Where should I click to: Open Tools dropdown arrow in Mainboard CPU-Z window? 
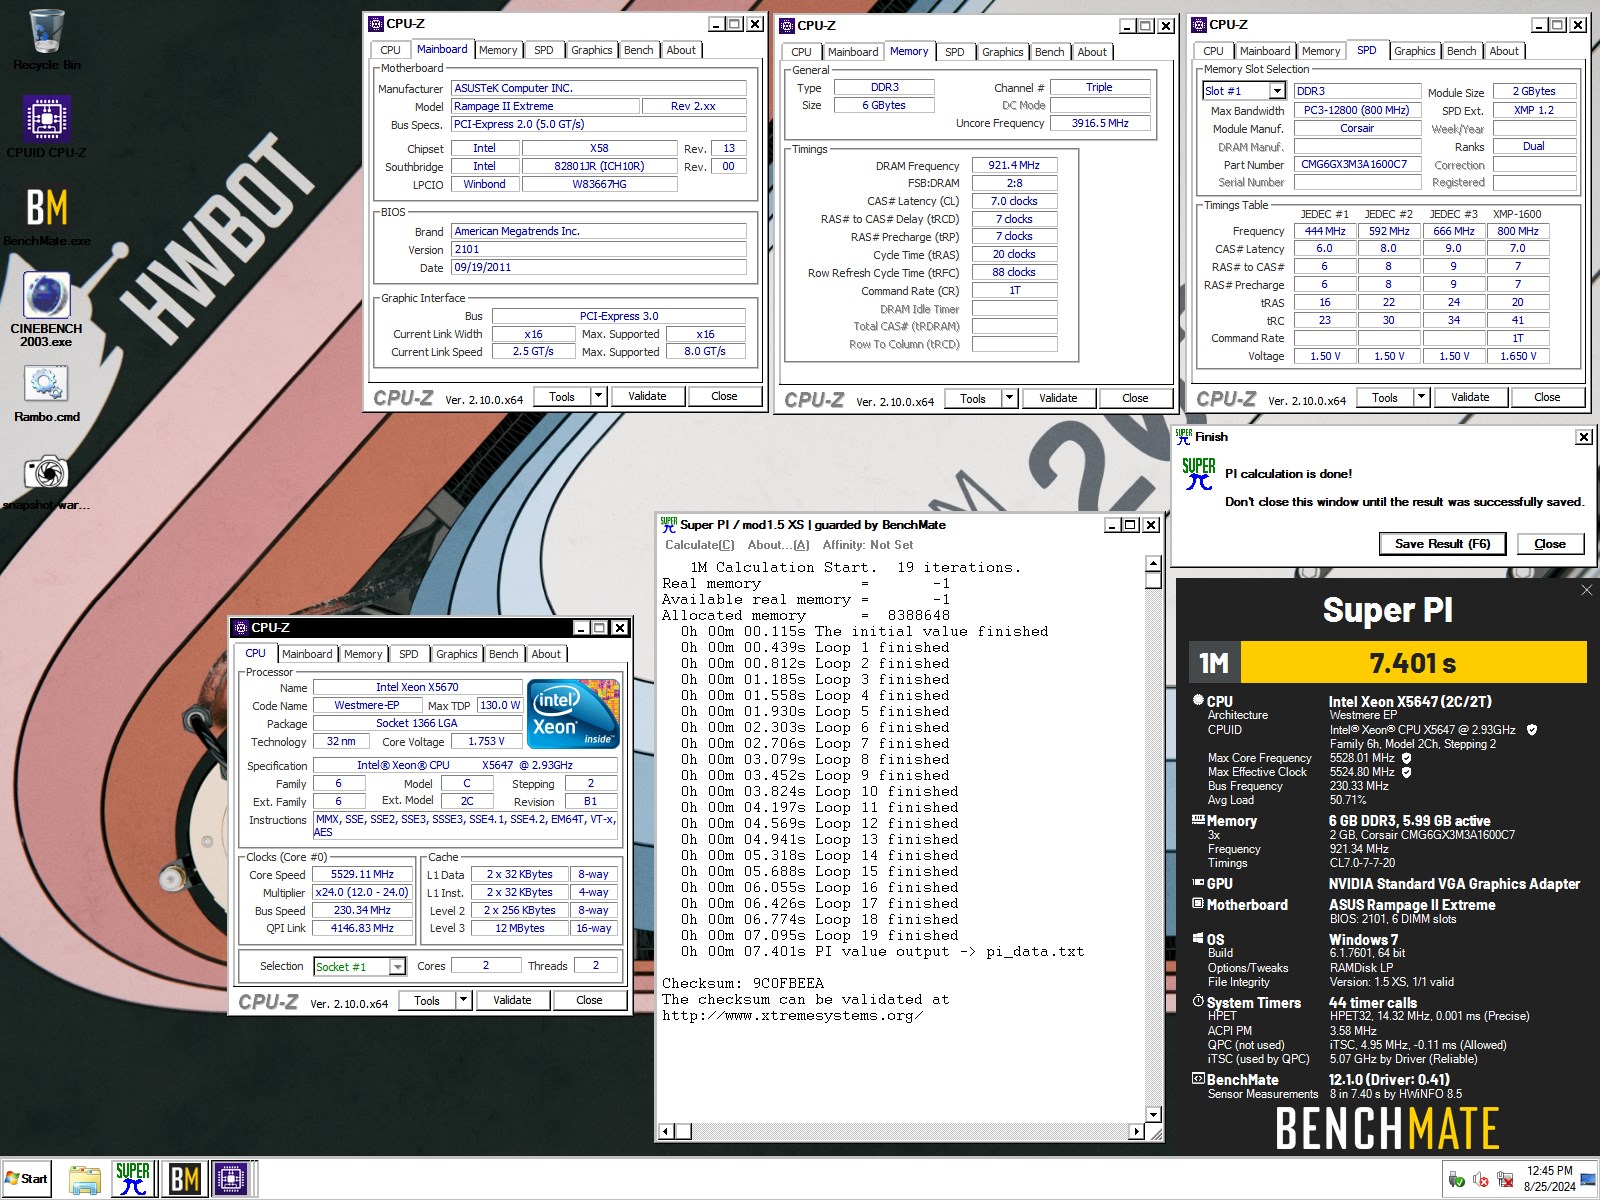(x=599, y=396)
